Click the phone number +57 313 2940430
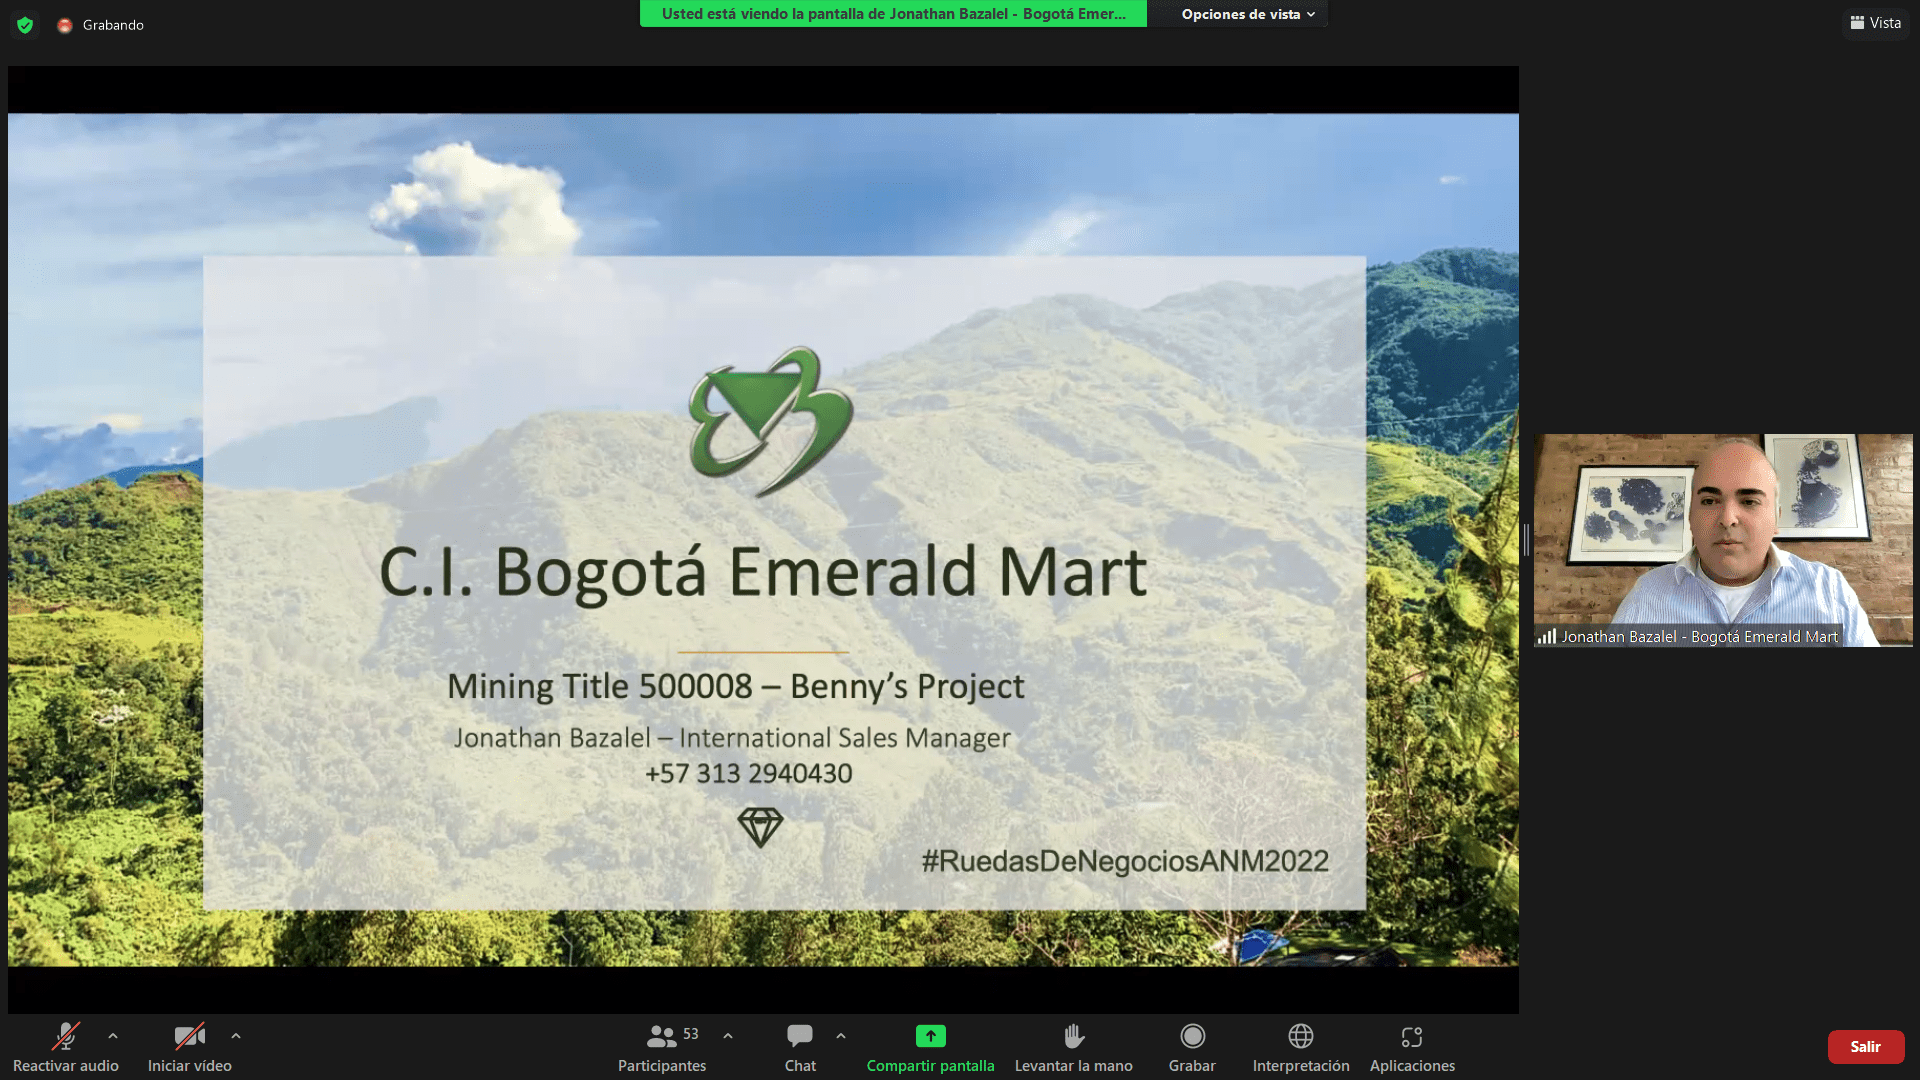 [749, 773]
